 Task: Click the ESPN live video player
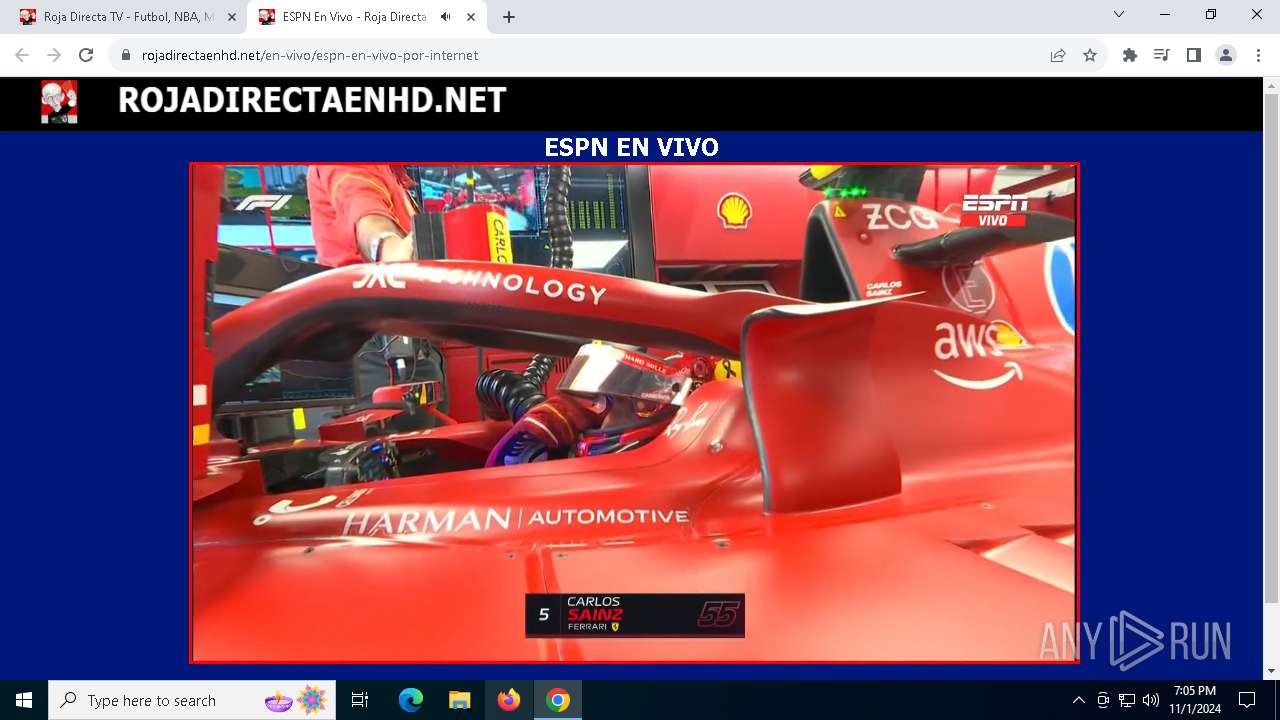634,413
